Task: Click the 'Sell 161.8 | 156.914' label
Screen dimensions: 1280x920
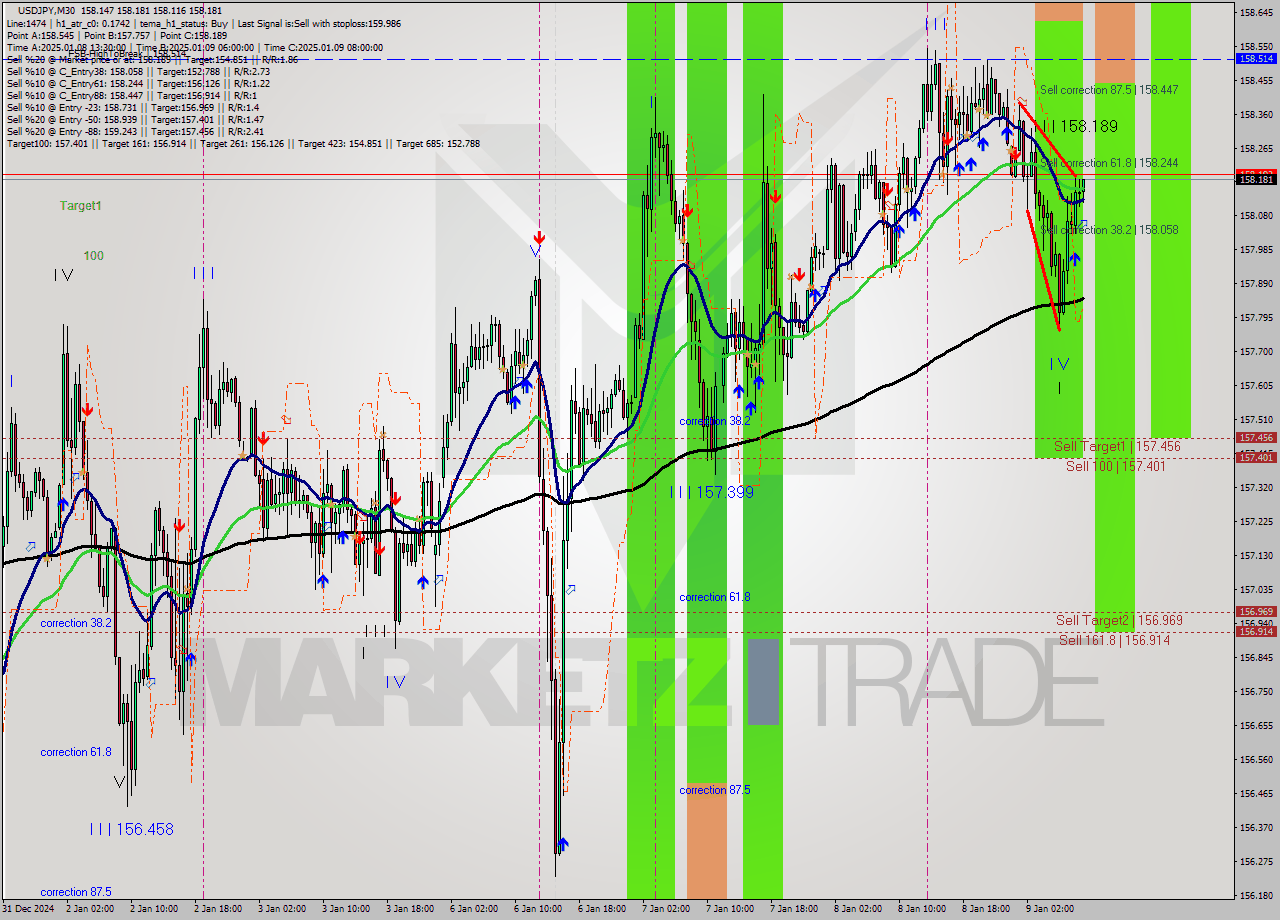Action: tap(1115, 641)
